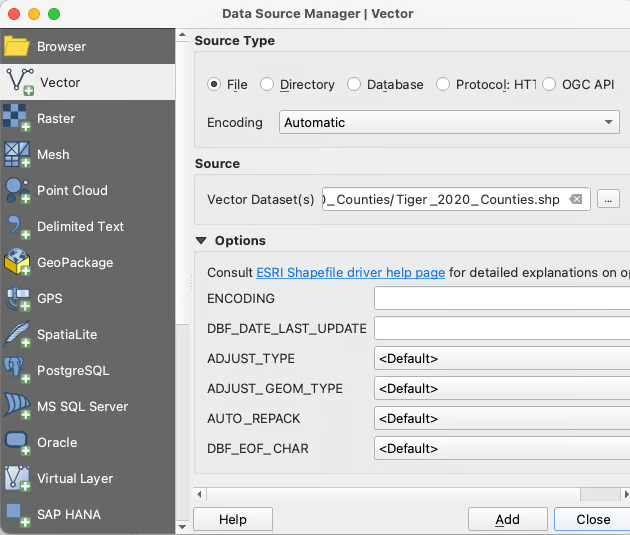Click the horizontal scrollbar right arrow
630x535 pixels.
coord(626,494)
